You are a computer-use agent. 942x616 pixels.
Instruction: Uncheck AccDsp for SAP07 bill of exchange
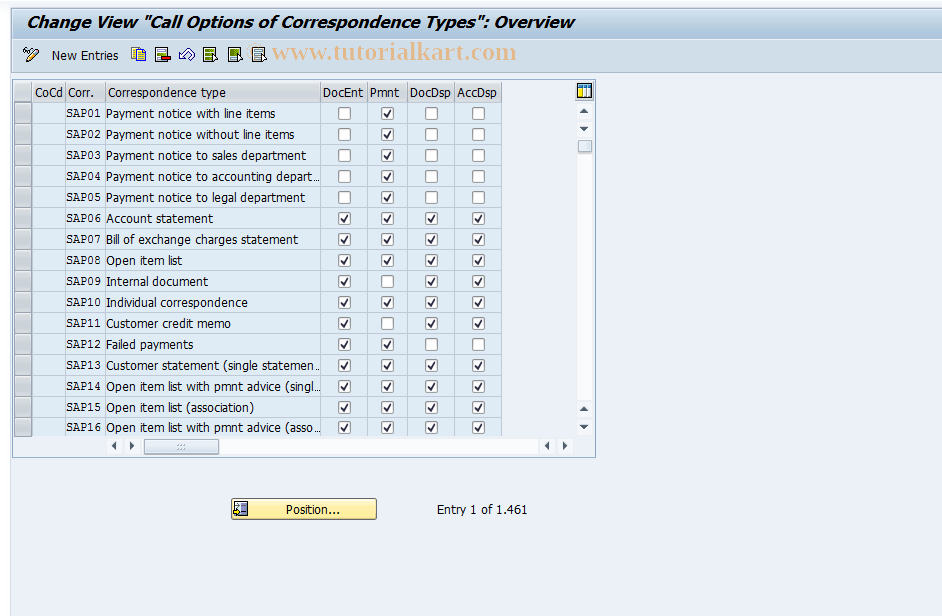(x=478, y=239)
